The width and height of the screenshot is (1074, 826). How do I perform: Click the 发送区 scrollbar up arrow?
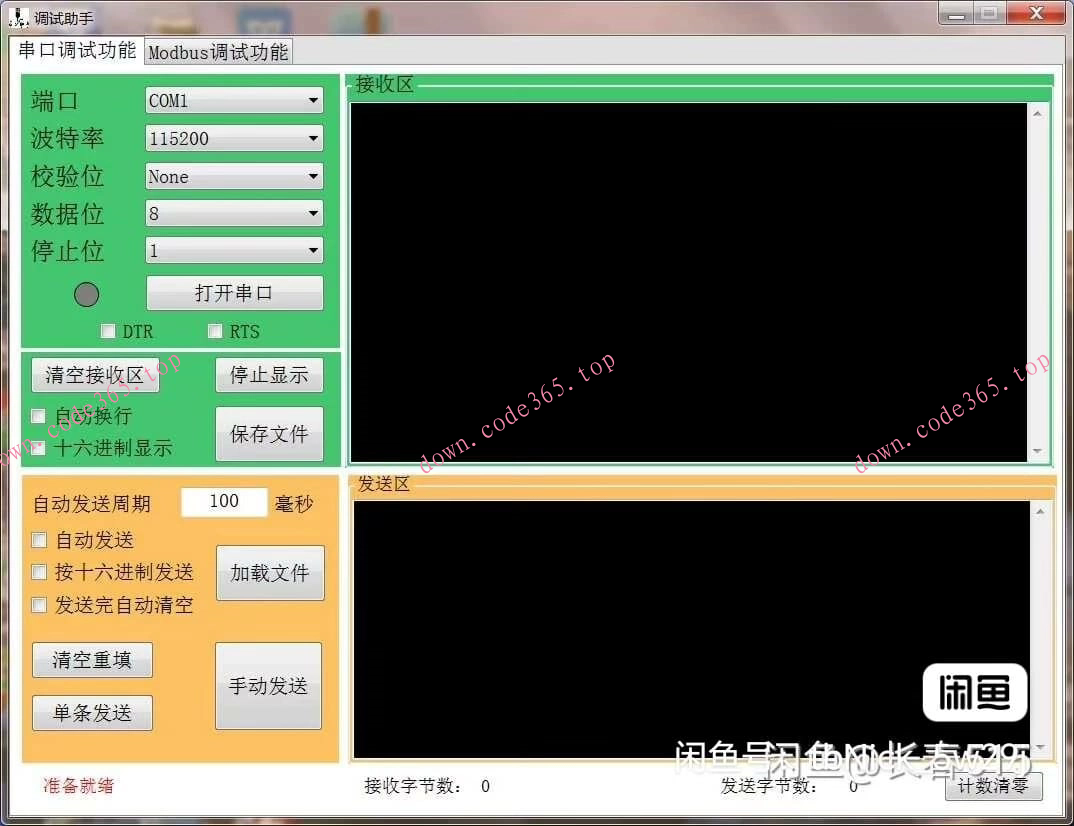(1040, 512)
